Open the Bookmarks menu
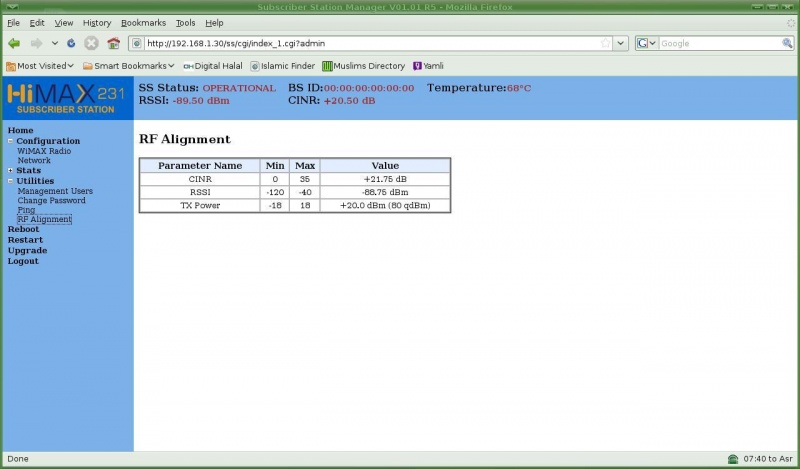The width and height of the screenshot is (800, 469). coord(144,22)
